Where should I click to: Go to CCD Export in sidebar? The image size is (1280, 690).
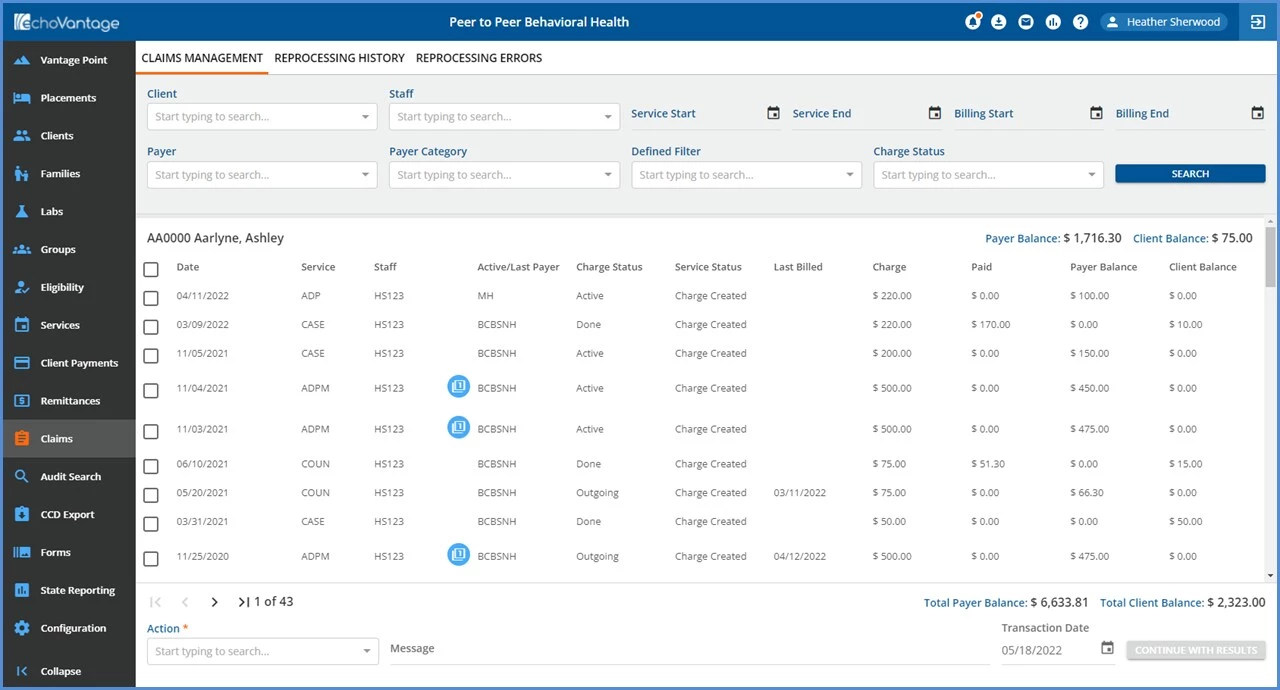(68, 515)
